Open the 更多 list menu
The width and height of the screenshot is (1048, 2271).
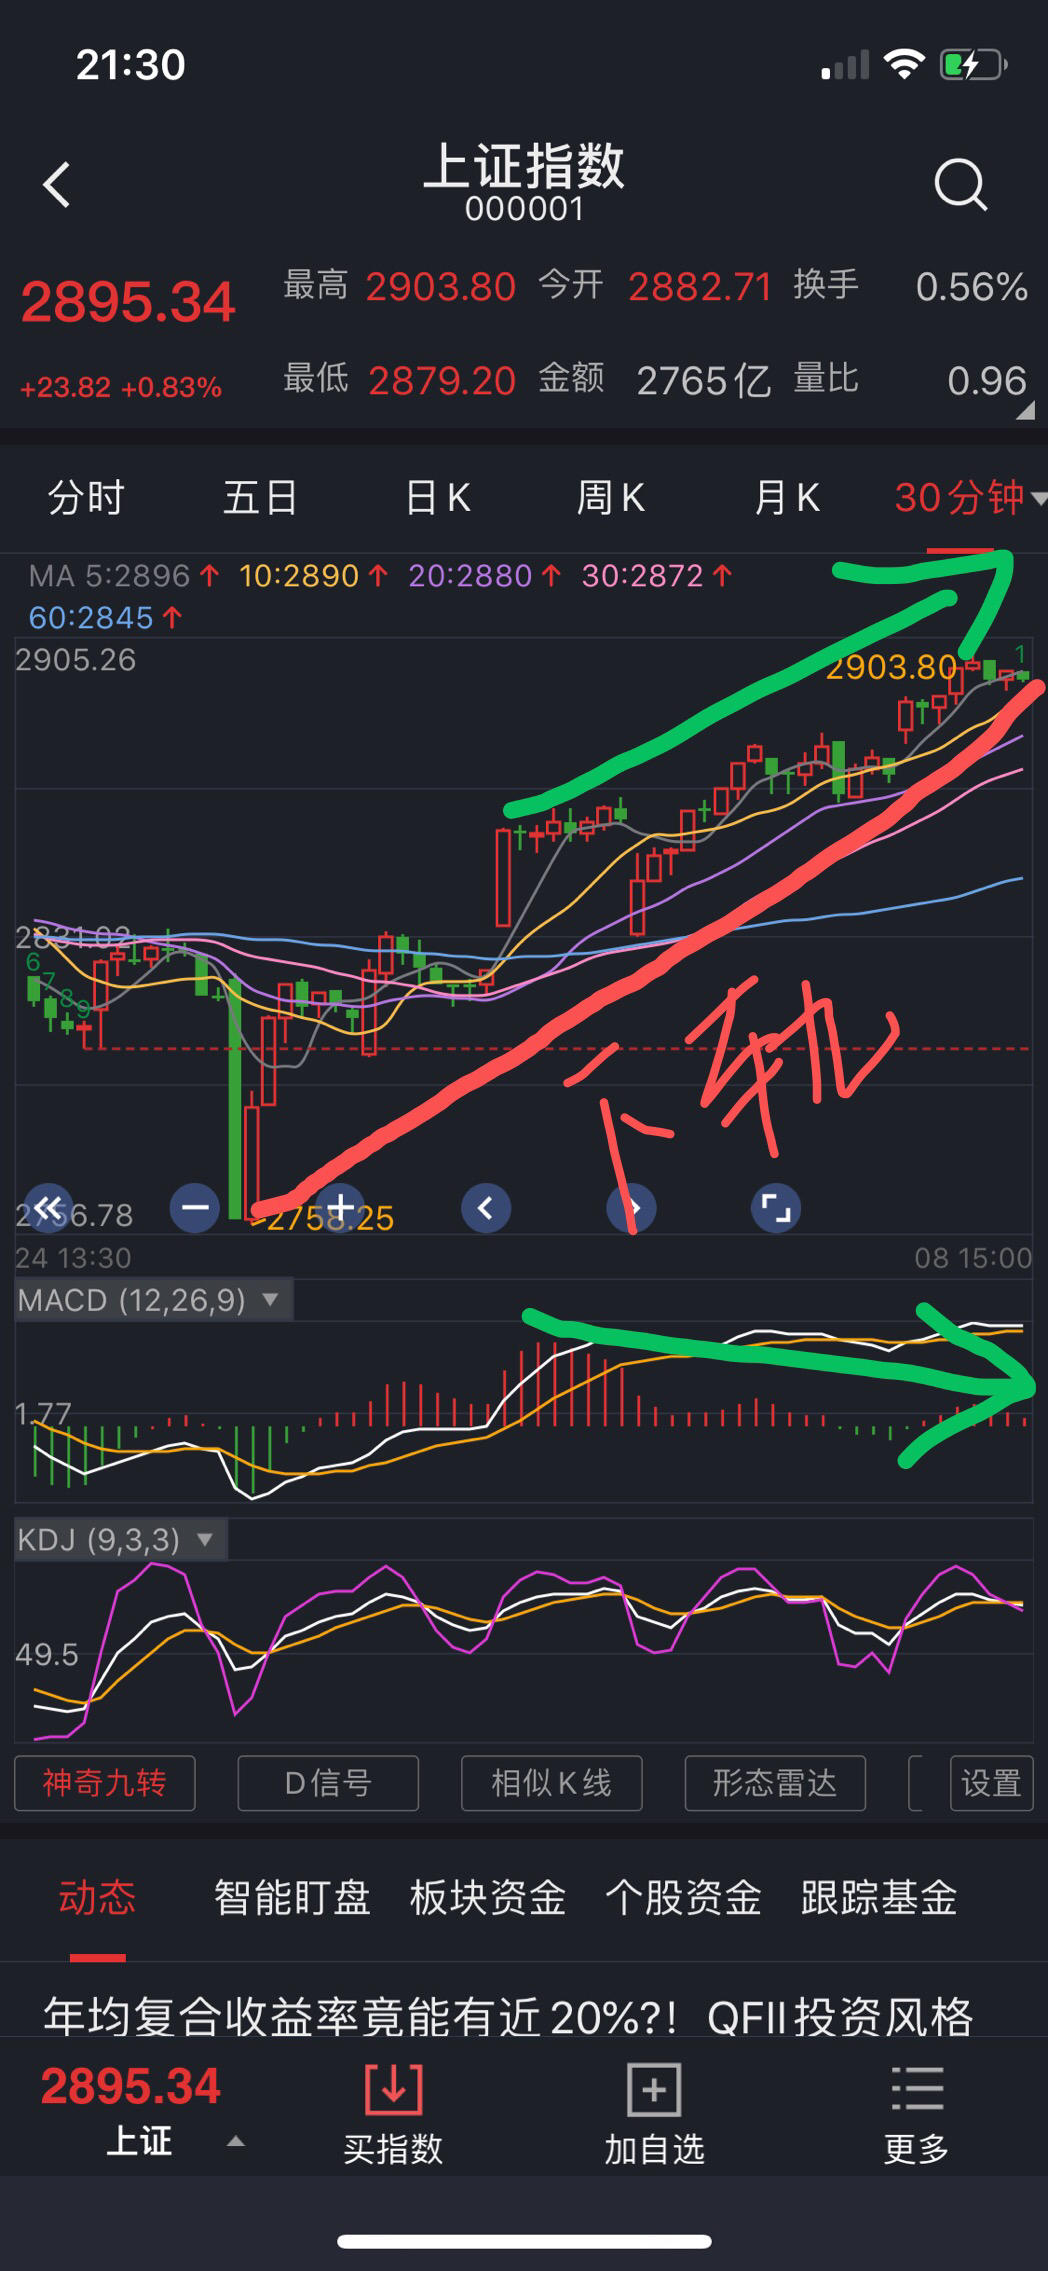[916, 2090]
